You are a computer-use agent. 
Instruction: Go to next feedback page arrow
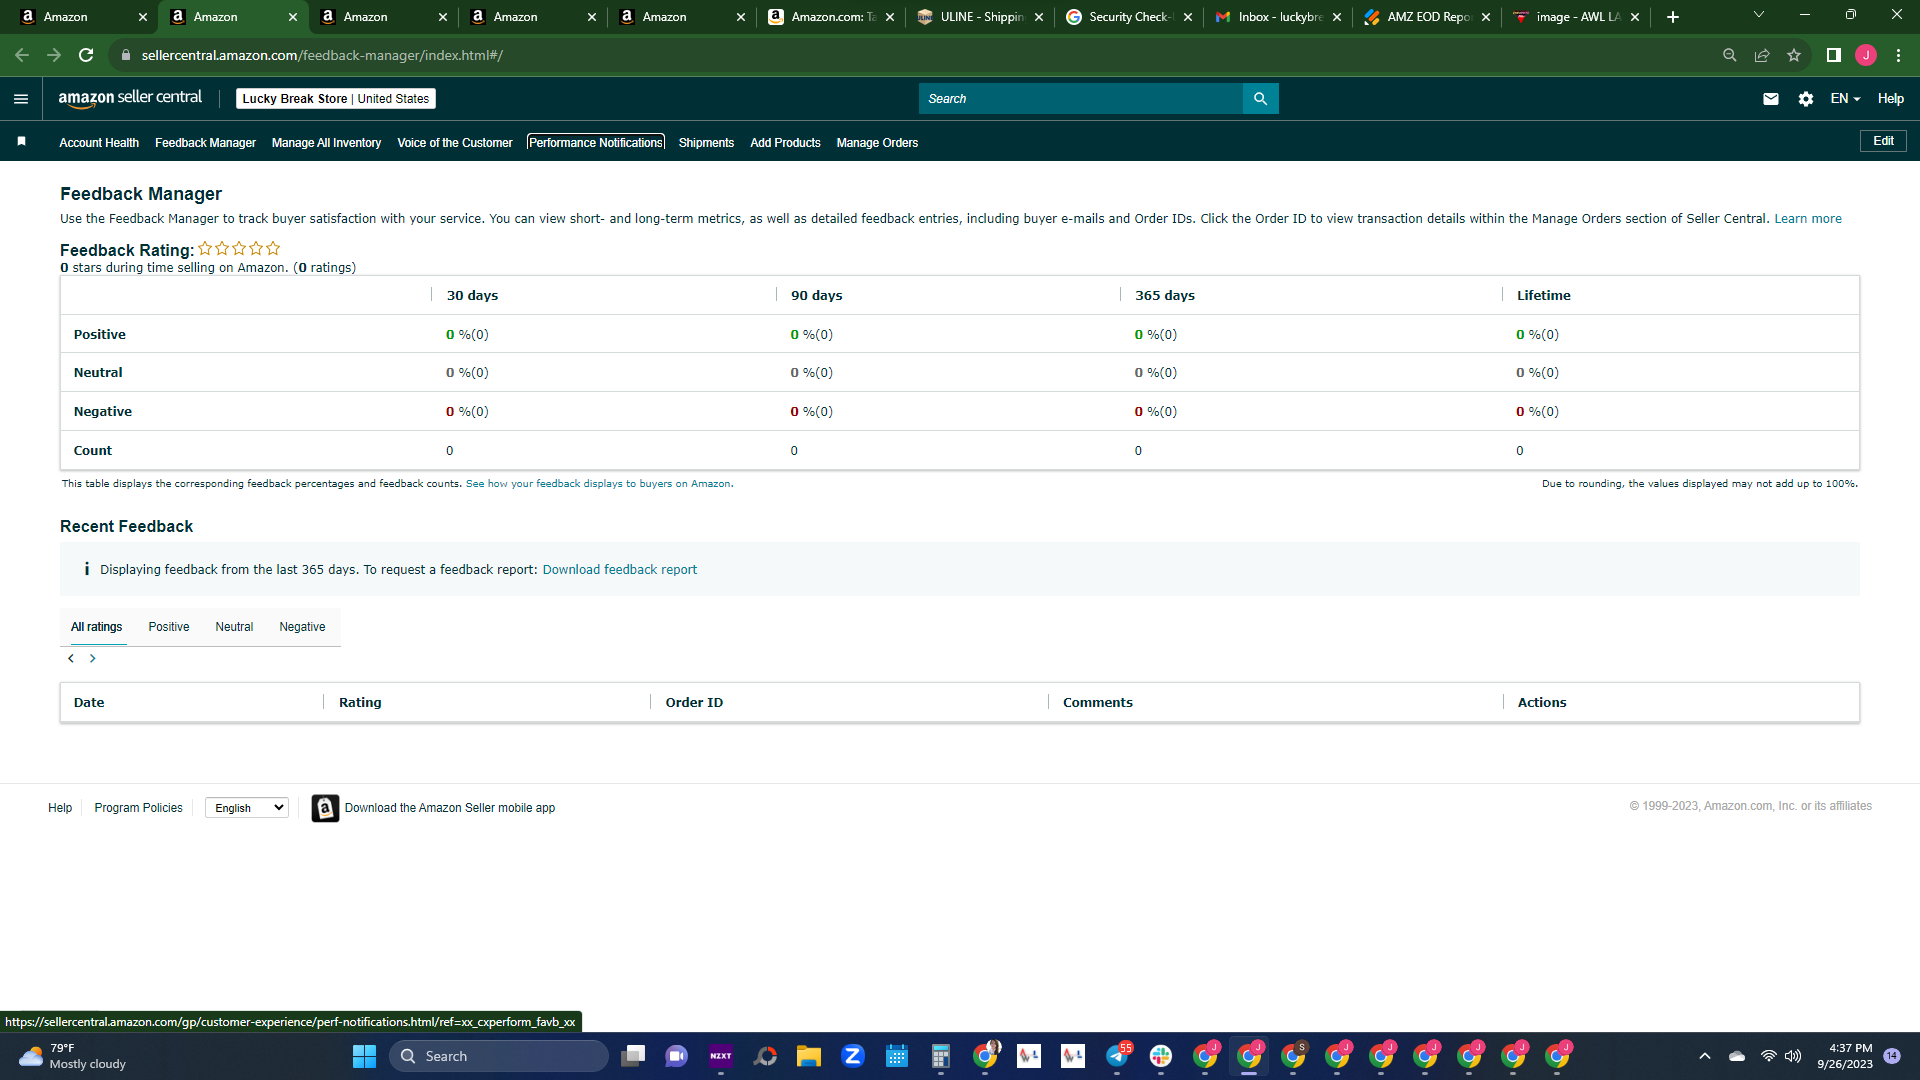click(x=93, y=658)
